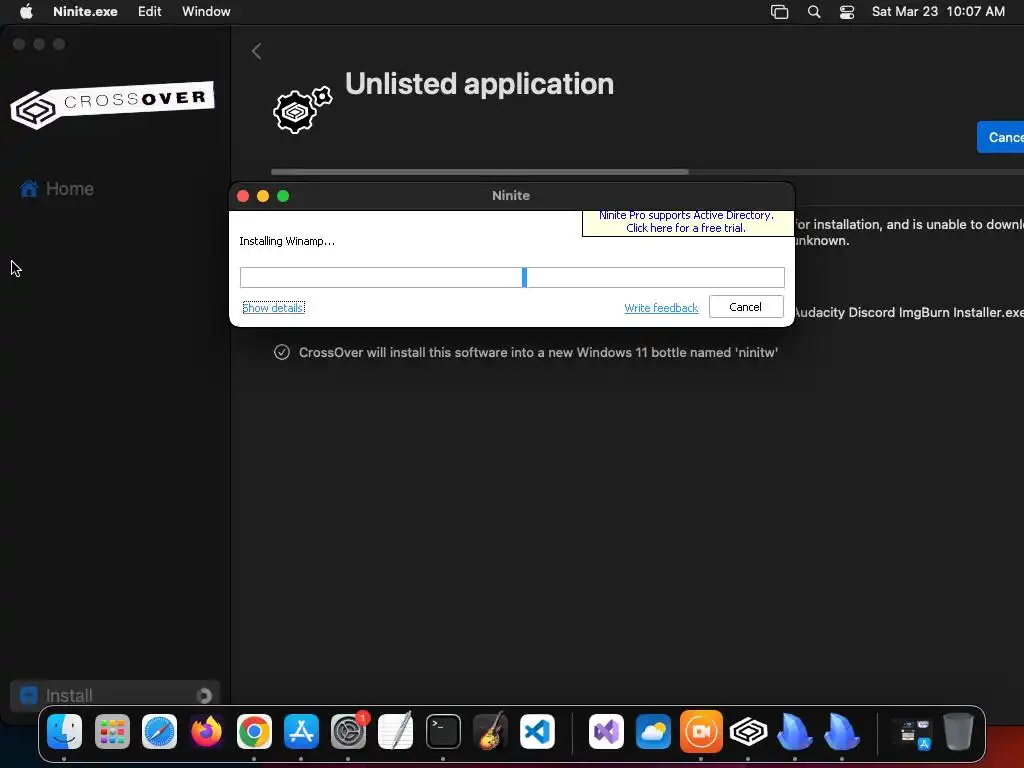Go back with the chevron arrow in CrossOver

click(257, 51)
